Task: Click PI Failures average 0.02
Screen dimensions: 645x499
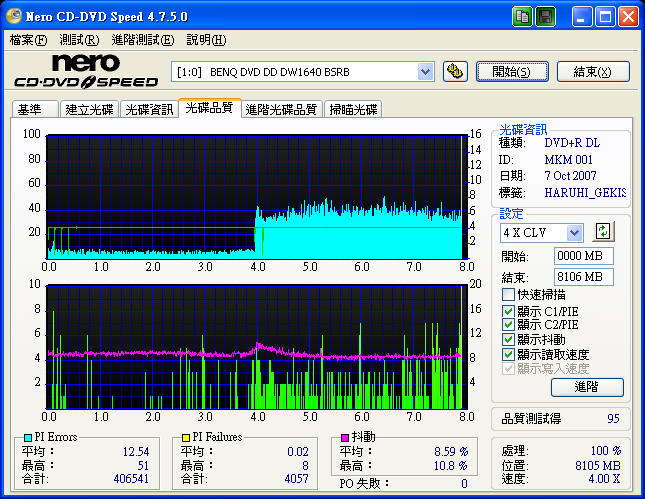Action: [298, 452]
